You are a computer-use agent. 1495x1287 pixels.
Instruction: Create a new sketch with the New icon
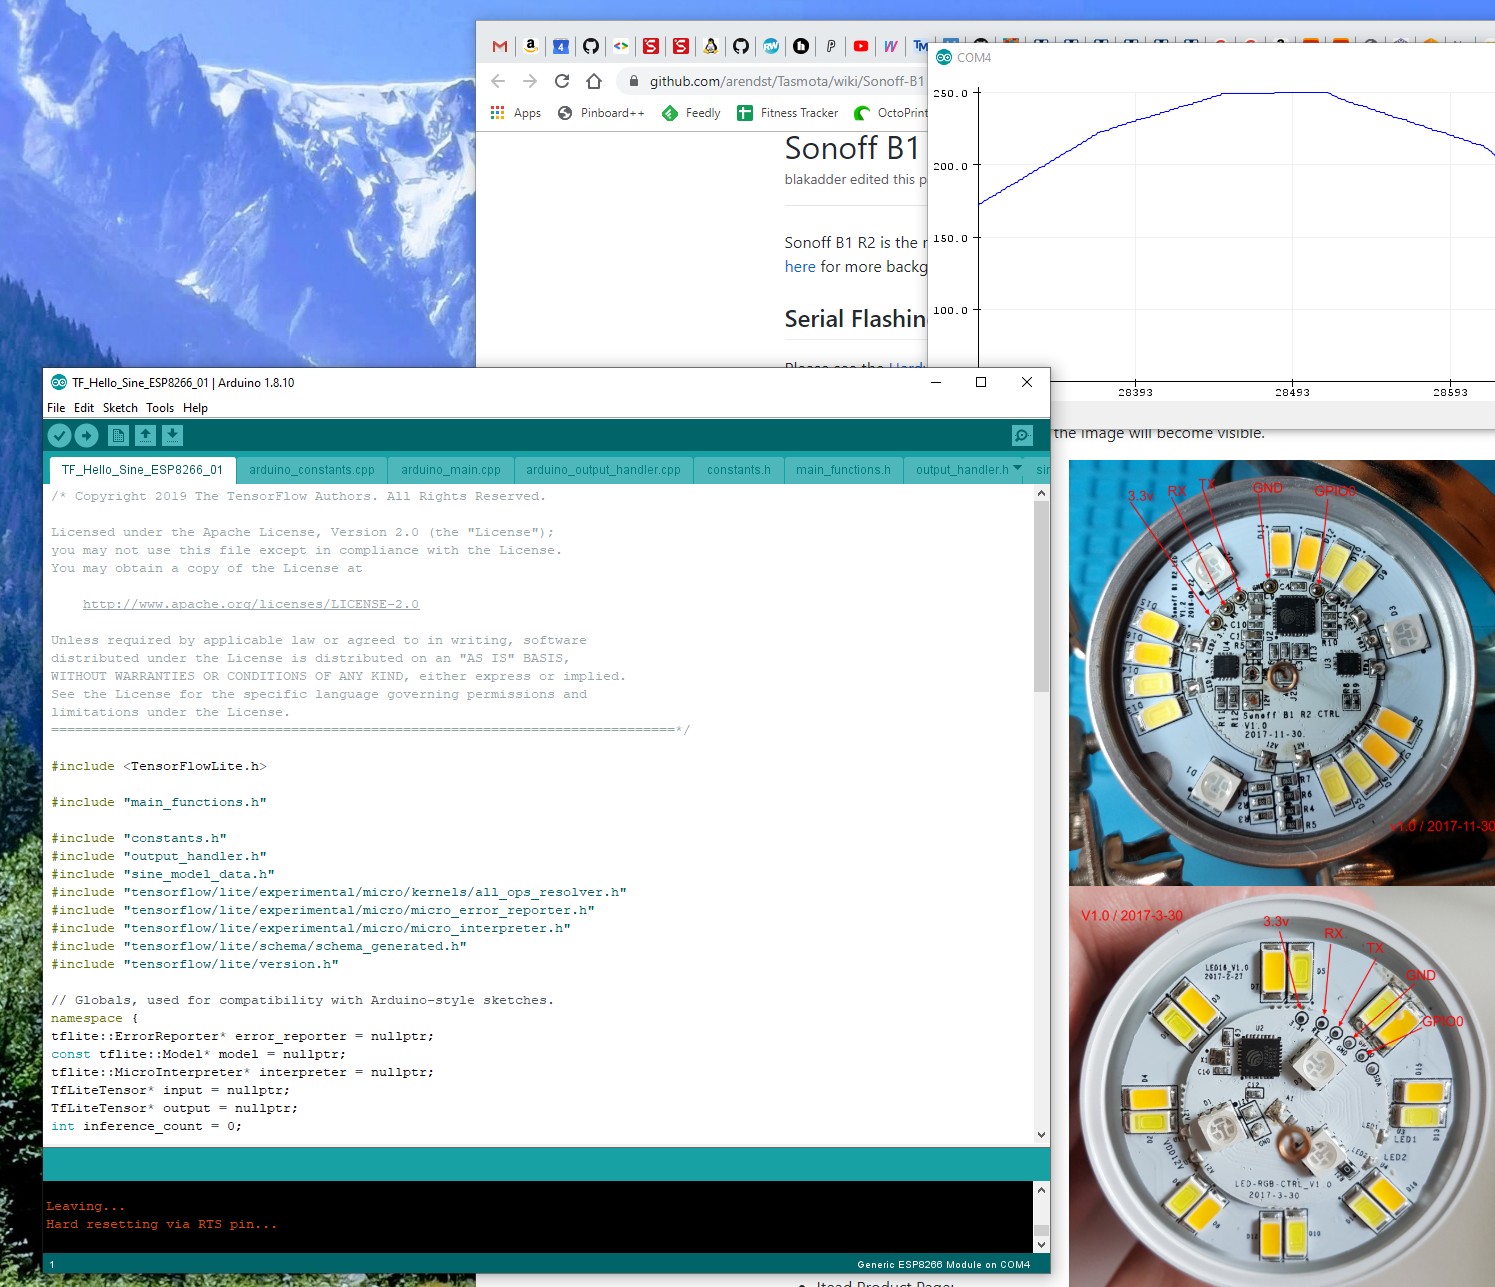coord(118,435)
